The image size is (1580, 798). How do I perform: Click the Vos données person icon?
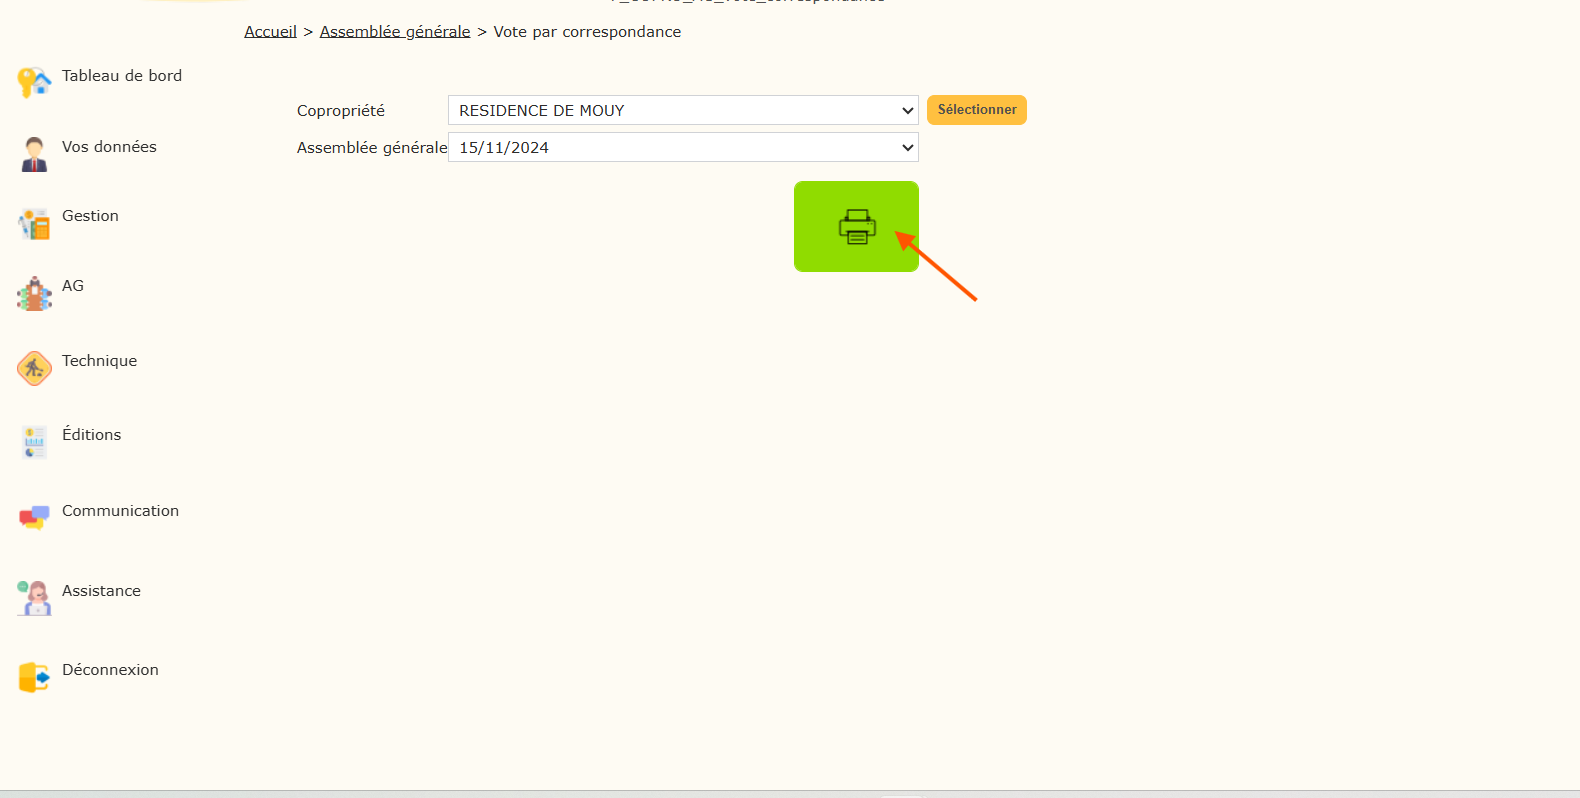(x=34, y=154)
